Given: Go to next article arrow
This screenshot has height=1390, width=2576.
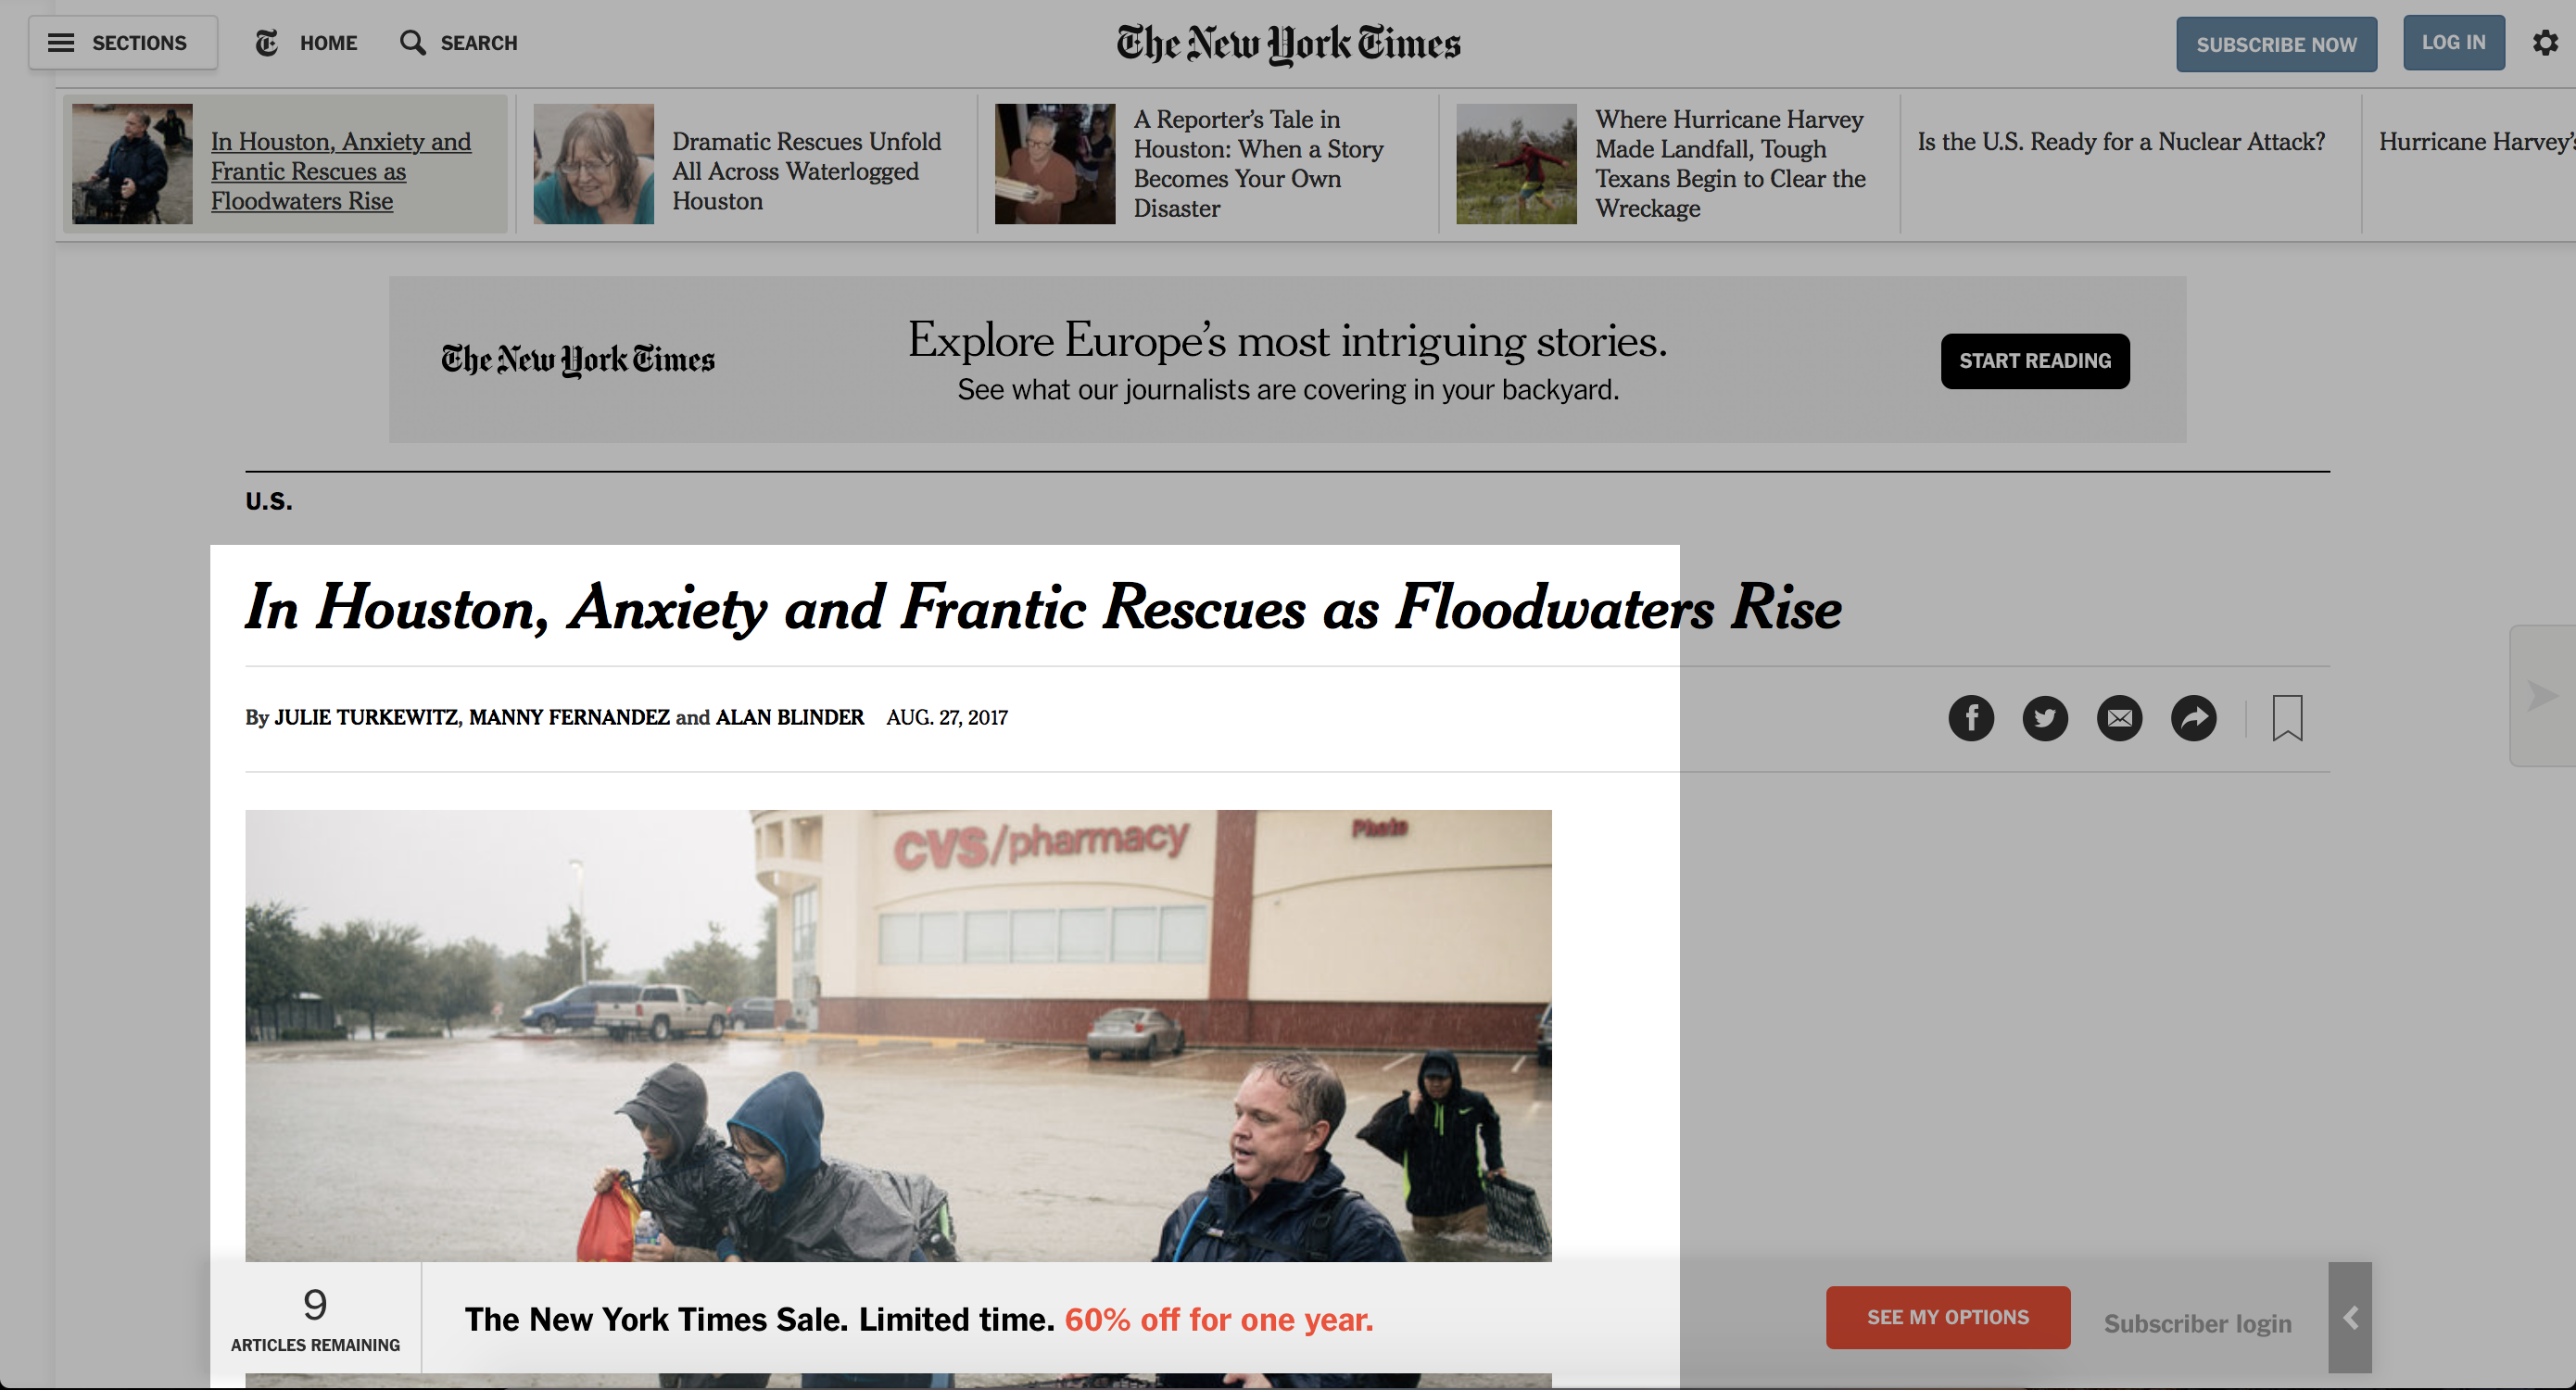Looking at the screenshot, I should 2542,696.
